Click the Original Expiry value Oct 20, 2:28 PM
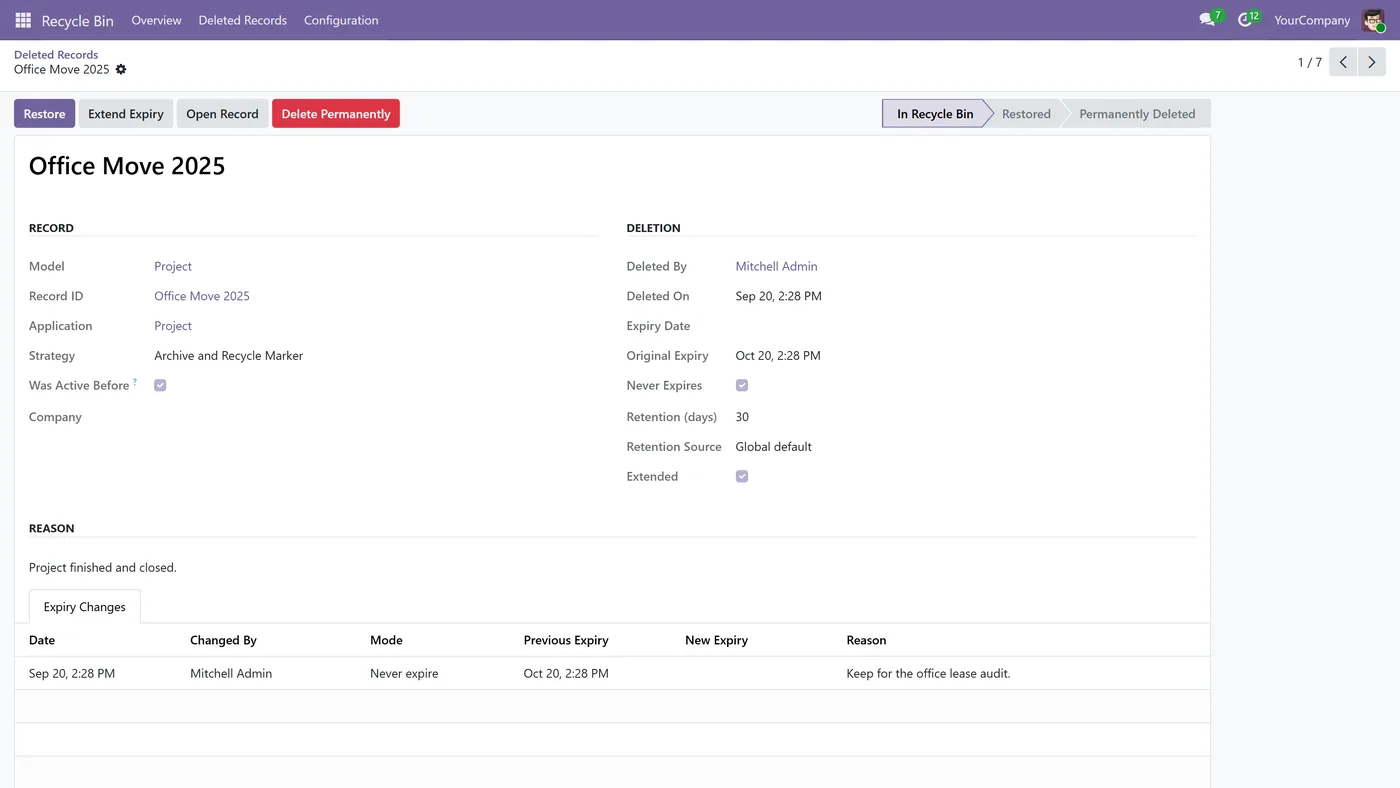The image size is (1400, 788). (x=778, y=356)
